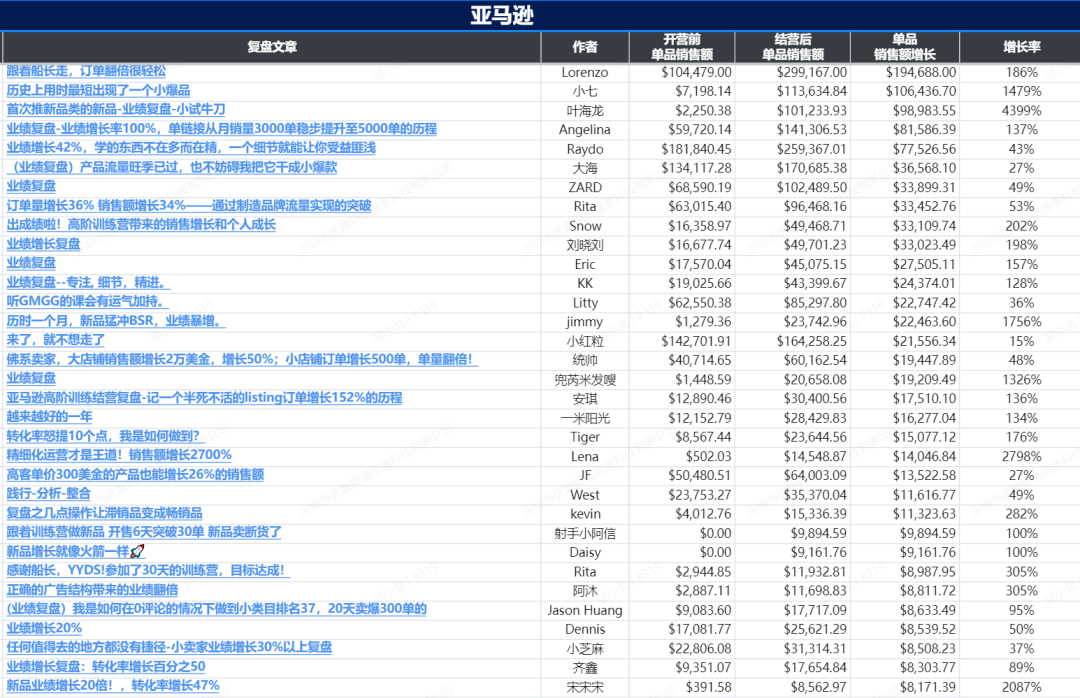The width and height of the screenshot is (1080, 698).
Task: Select the 亚马逊 title cell
Action: 502,15
